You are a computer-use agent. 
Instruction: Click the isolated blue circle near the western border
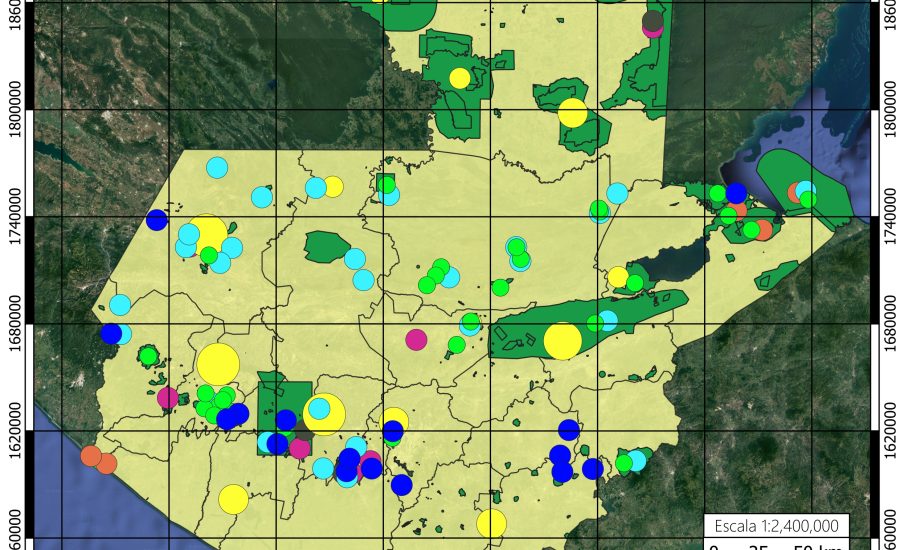click(x=157, y=220)
